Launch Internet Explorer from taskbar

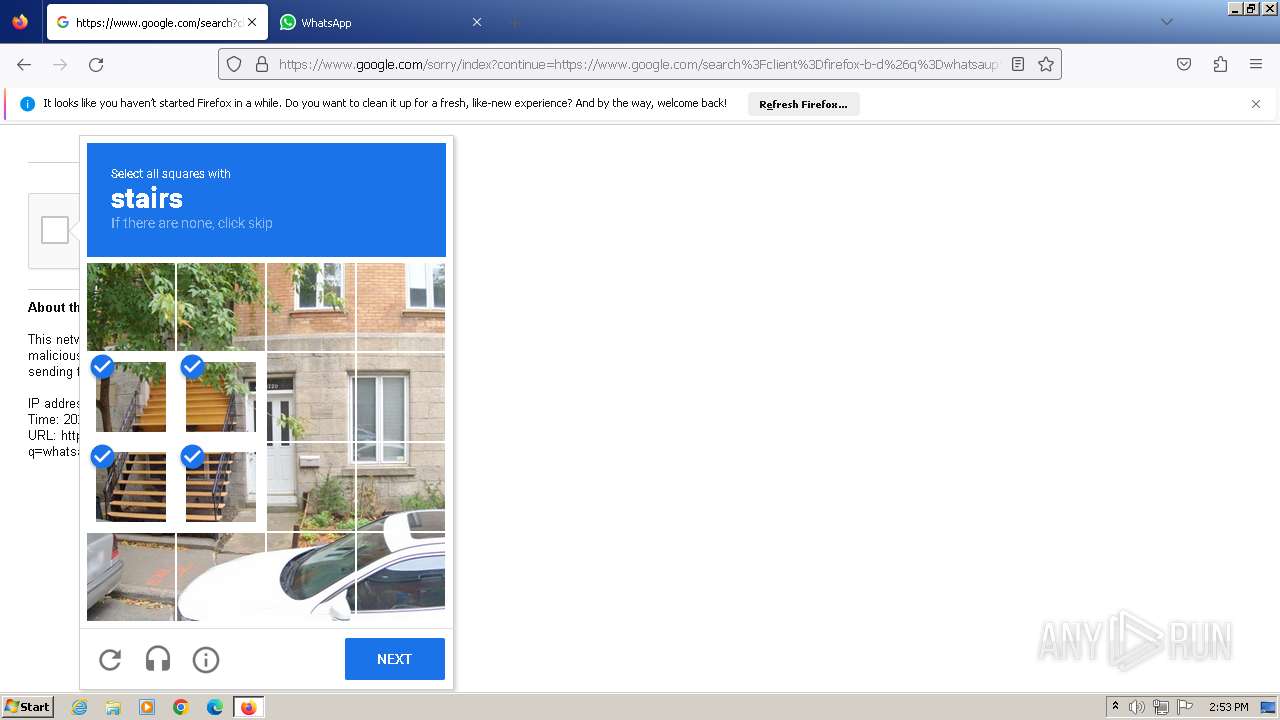point(79,707)
